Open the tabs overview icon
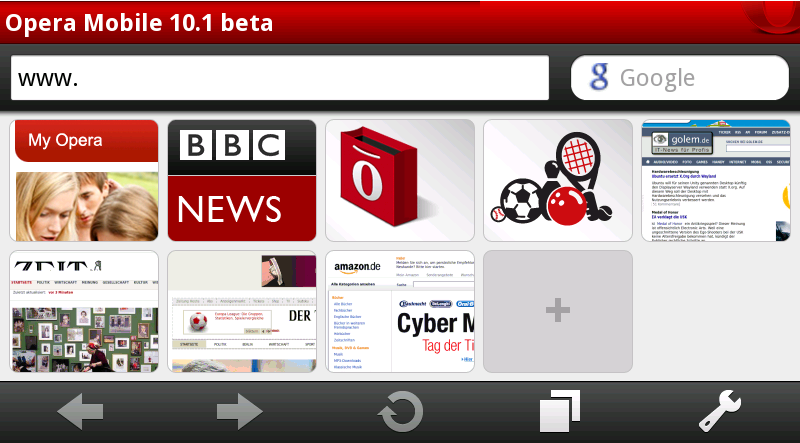Image resolution: width=800 pixels, height=443 pixels. tap(560, 411)
